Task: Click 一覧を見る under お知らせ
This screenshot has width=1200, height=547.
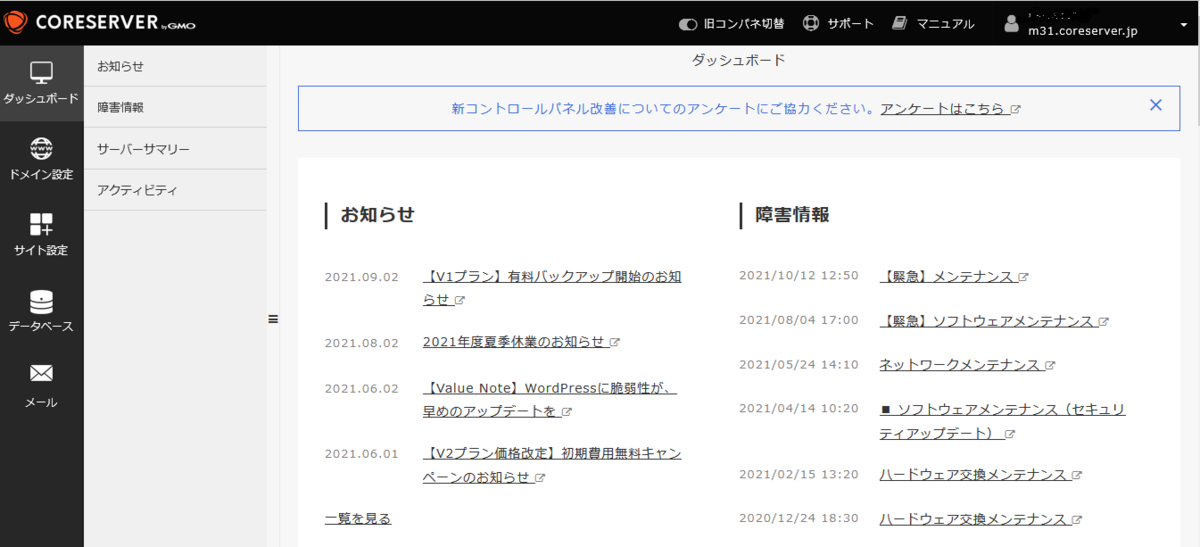Action: 358,518
